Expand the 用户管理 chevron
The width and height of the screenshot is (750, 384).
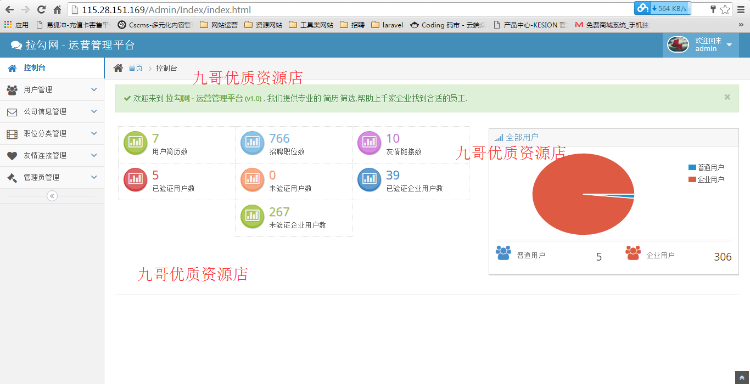tap(94, 89)
